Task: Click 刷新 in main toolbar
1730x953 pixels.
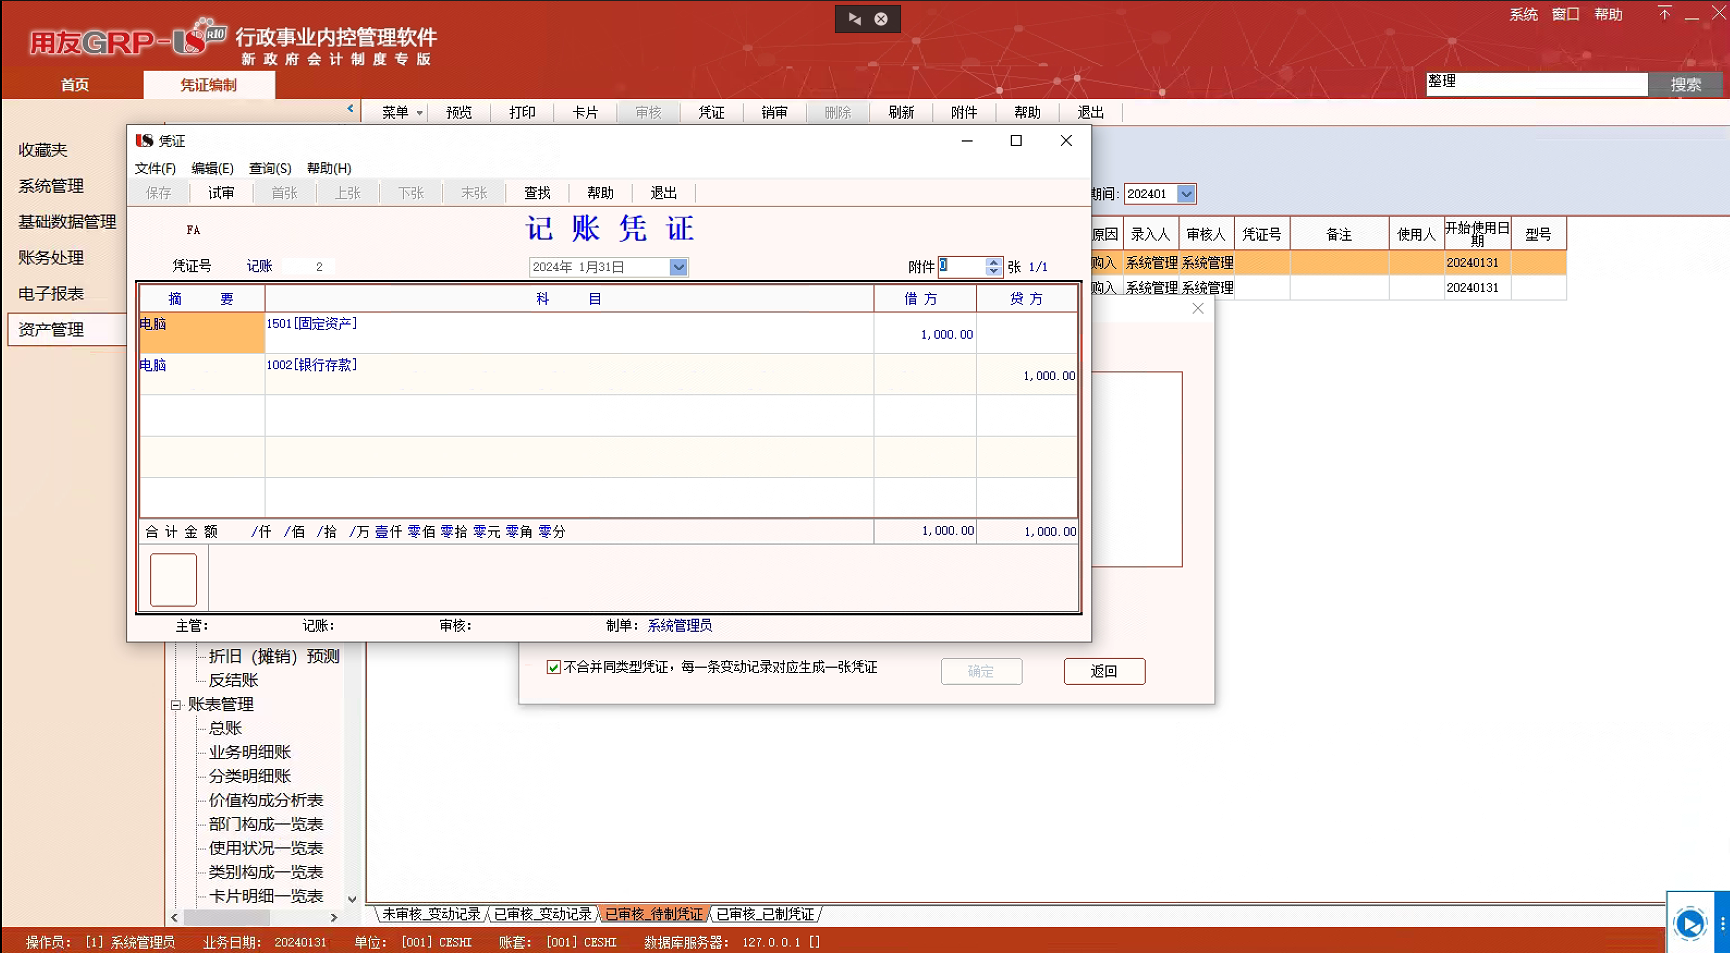Action: coord(901,112)
